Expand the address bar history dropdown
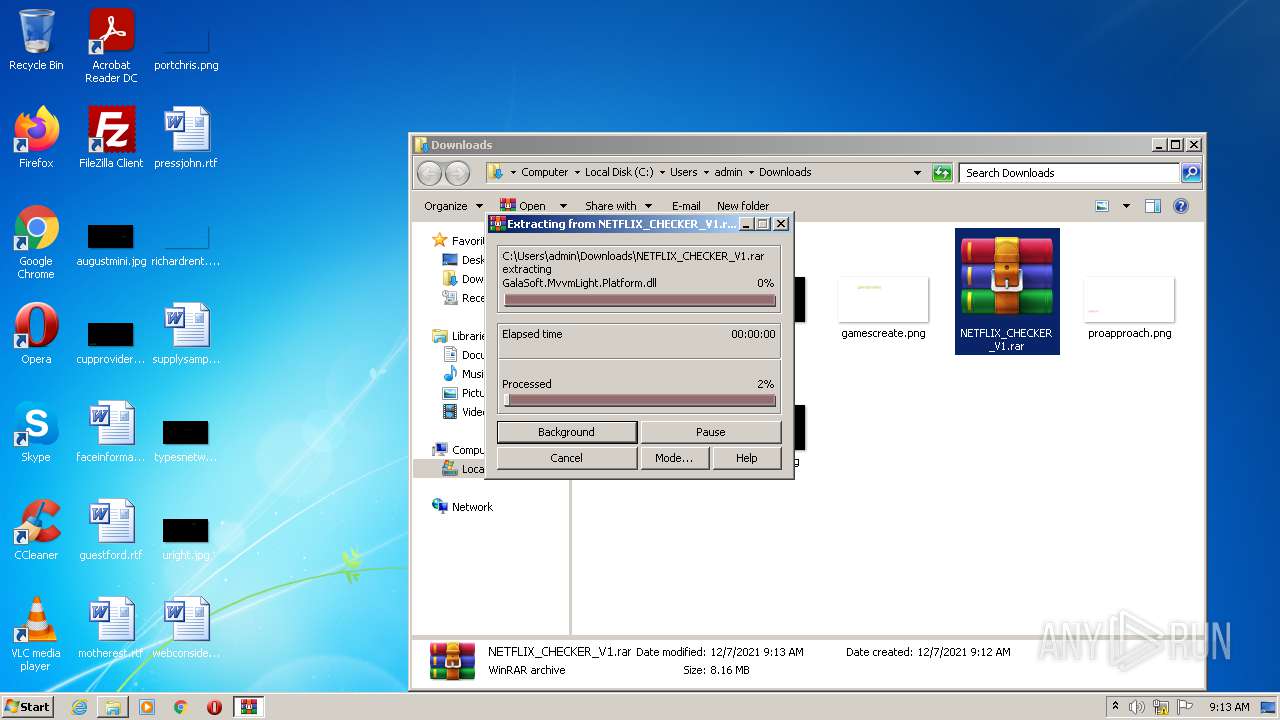 point(918,173)
